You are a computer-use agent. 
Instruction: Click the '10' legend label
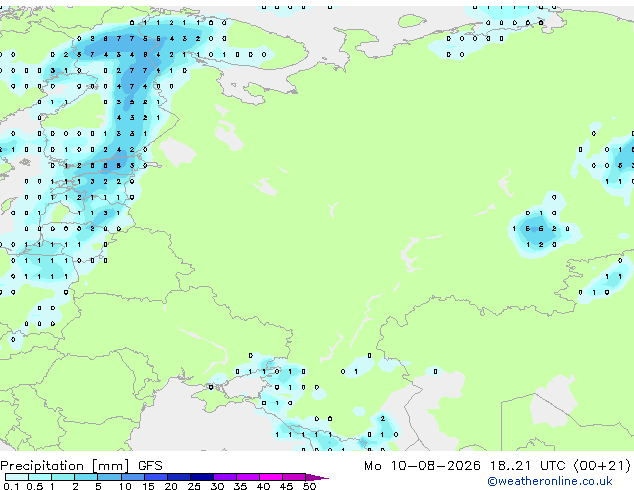pyautogui.click(x=125, y=486)
